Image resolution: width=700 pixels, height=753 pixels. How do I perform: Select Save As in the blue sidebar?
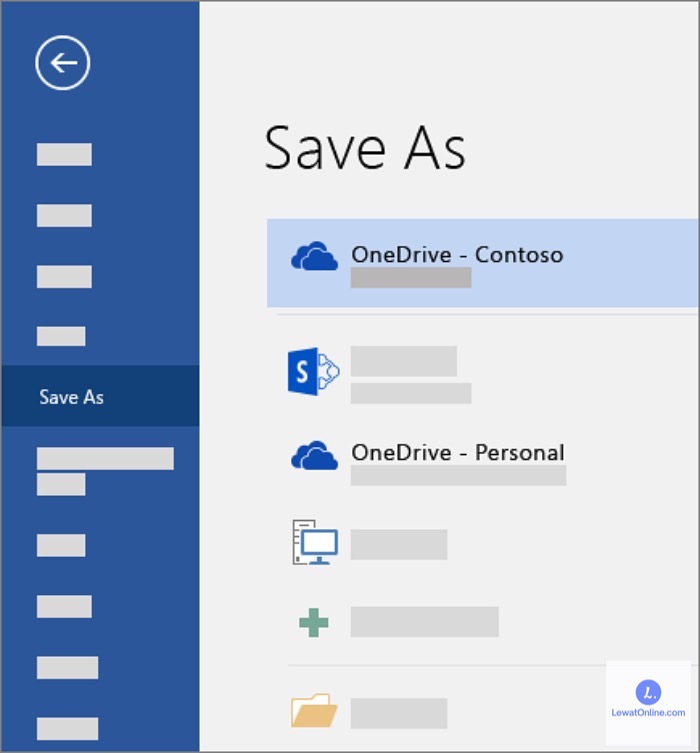click(100, 396)
